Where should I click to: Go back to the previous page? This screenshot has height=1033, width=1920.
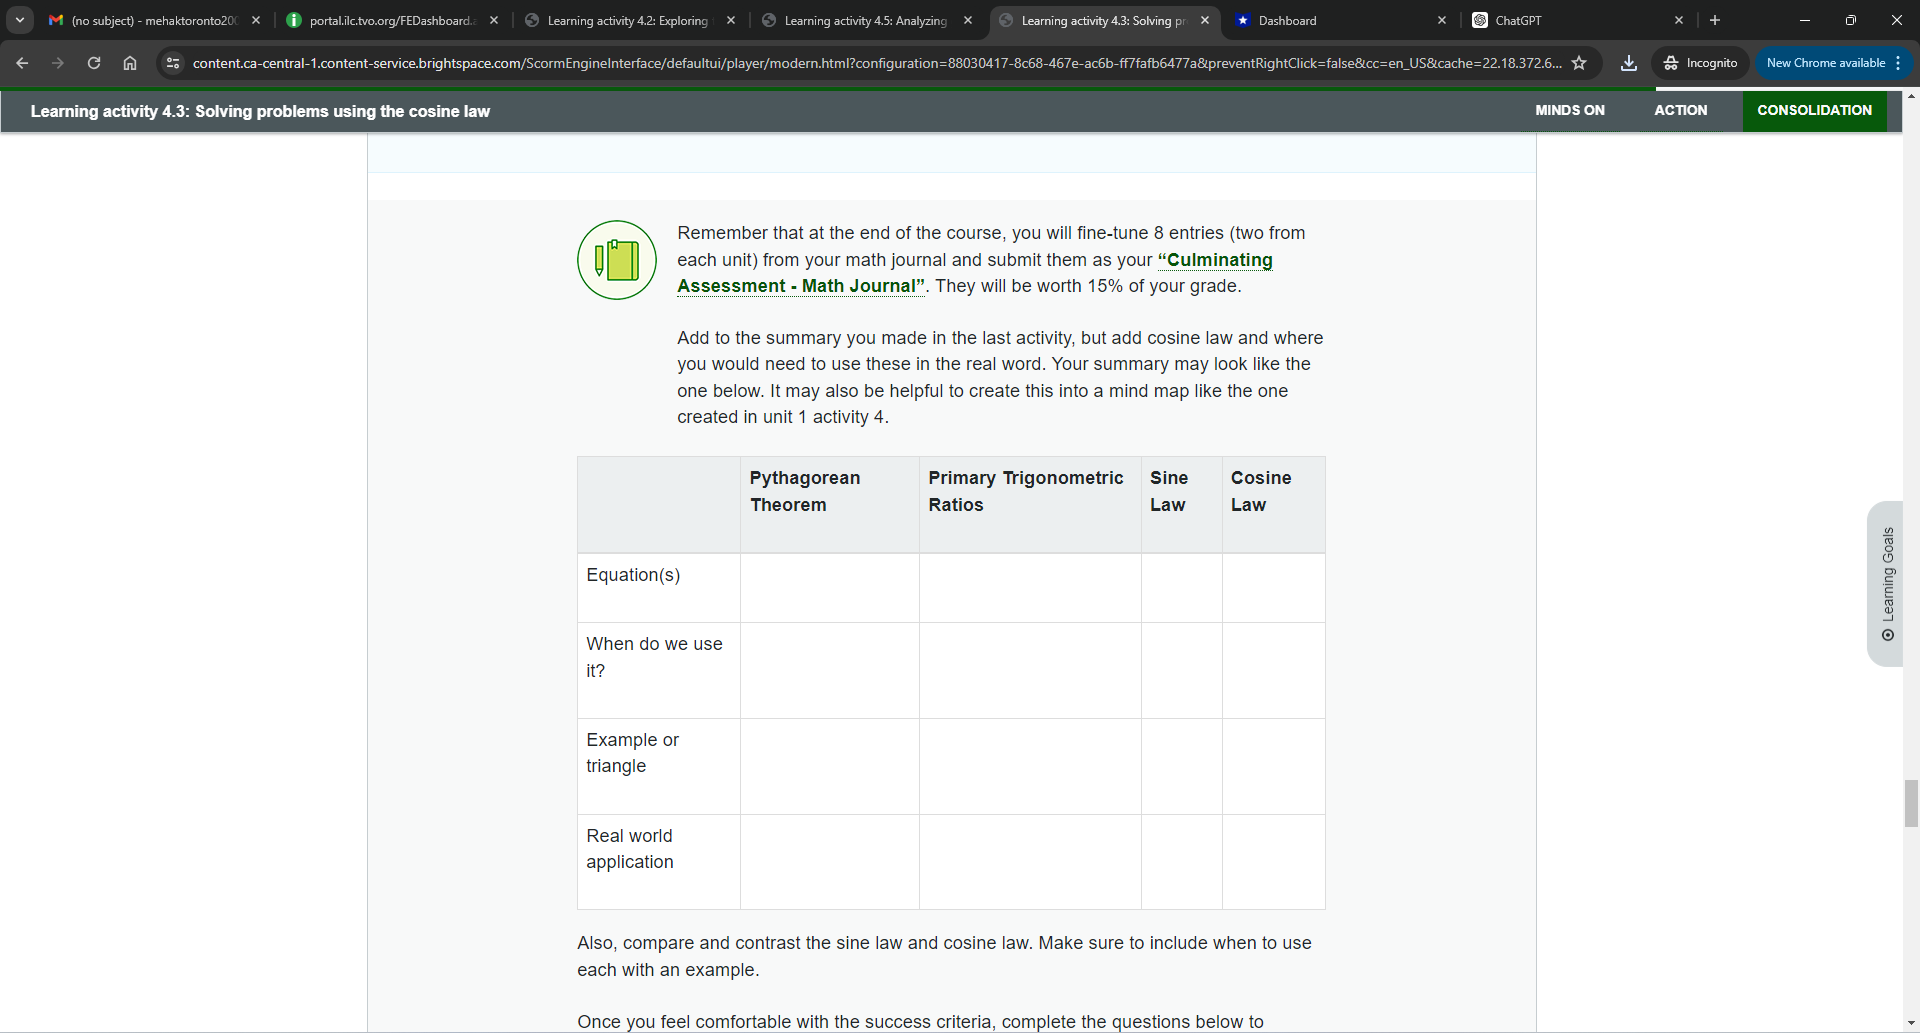pos(22,63)
